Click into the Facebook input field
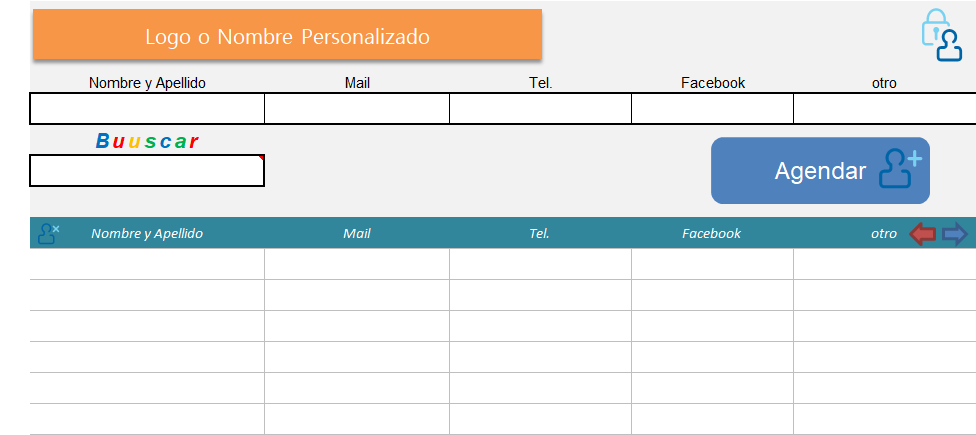The image size is (976, 435). tap(712, 108)
